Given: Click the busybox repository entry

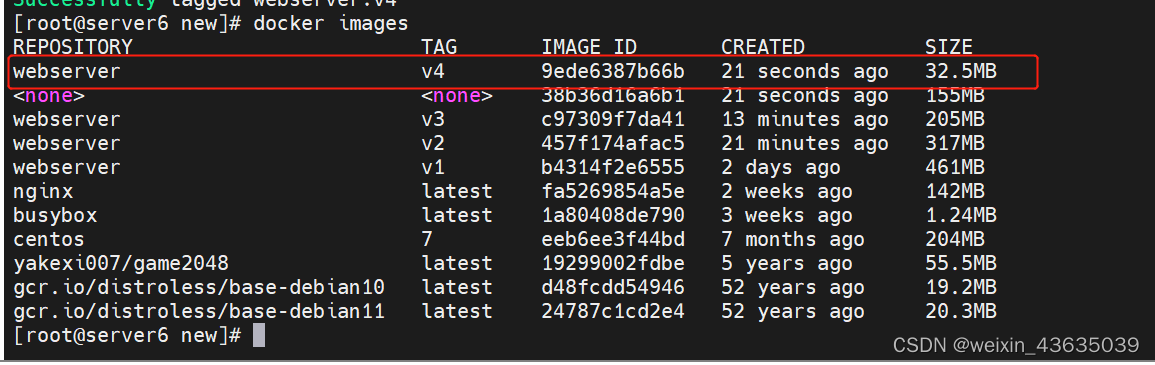Looking at the screenshot, I should pyautogui.click(x=55, y=216).
